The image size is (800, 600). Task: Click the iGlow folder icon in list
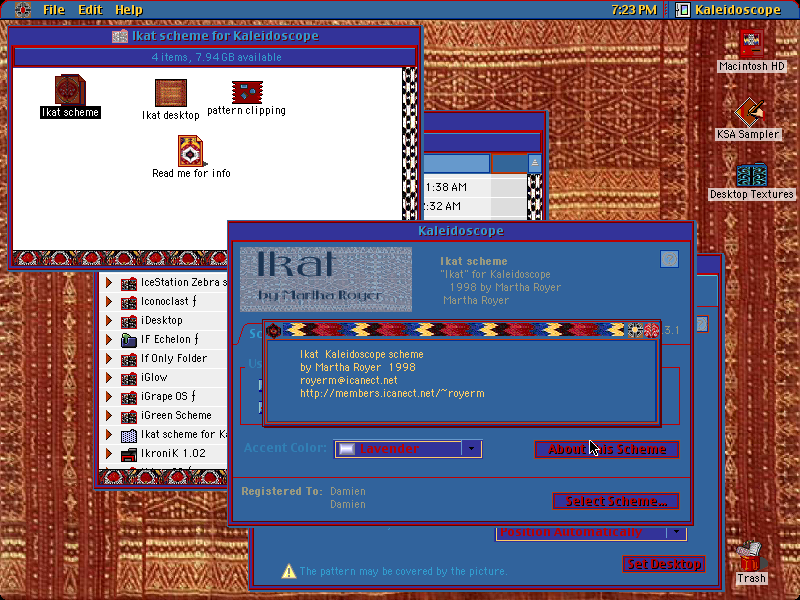coord(129,378)
